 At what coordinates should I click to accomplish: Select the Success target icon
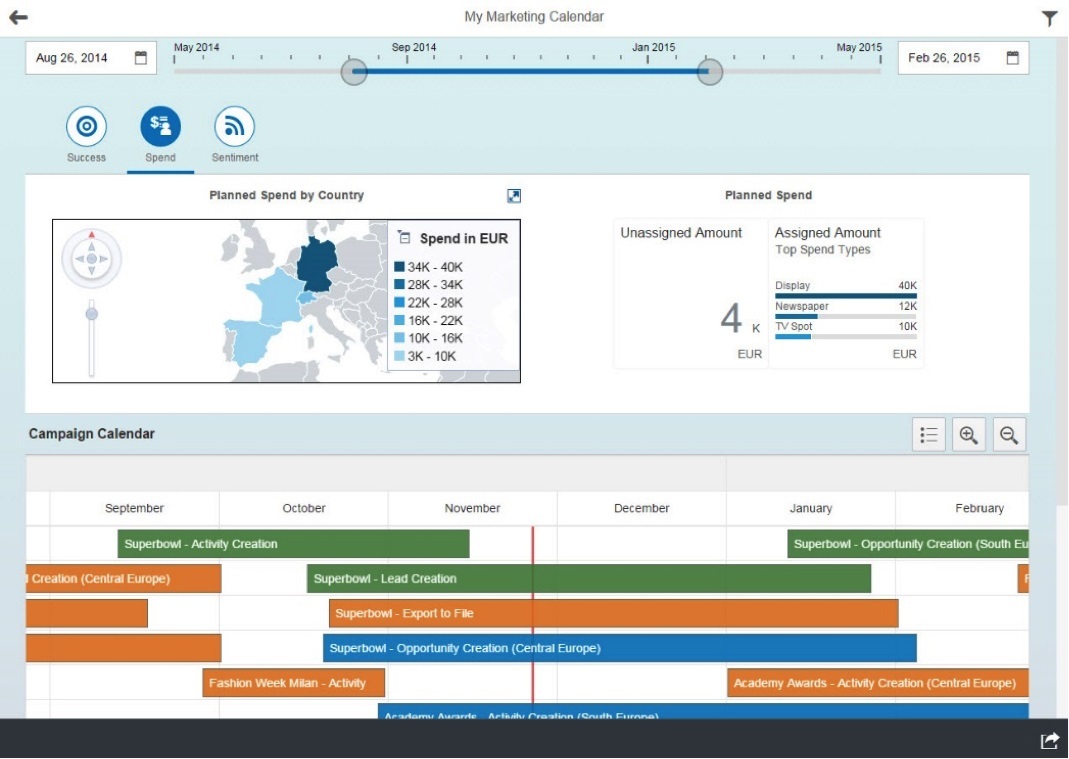(x=86, y=126)
